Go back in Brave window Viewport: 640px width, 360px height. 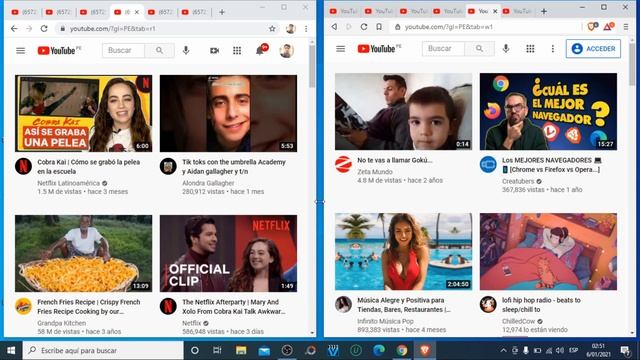click(x=334, y=27)
